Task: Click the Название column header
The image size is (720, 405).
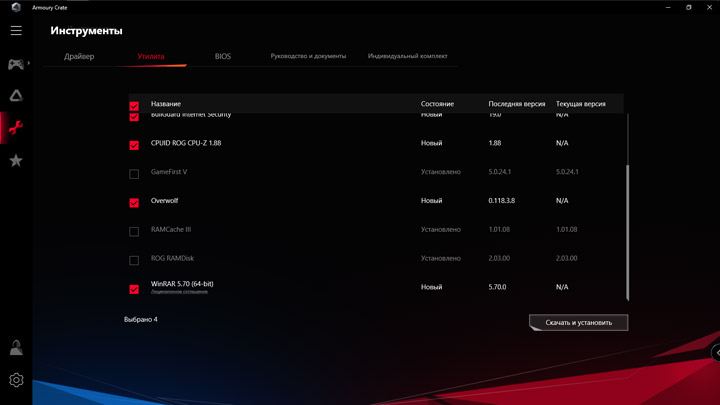Action: (166, 104)
